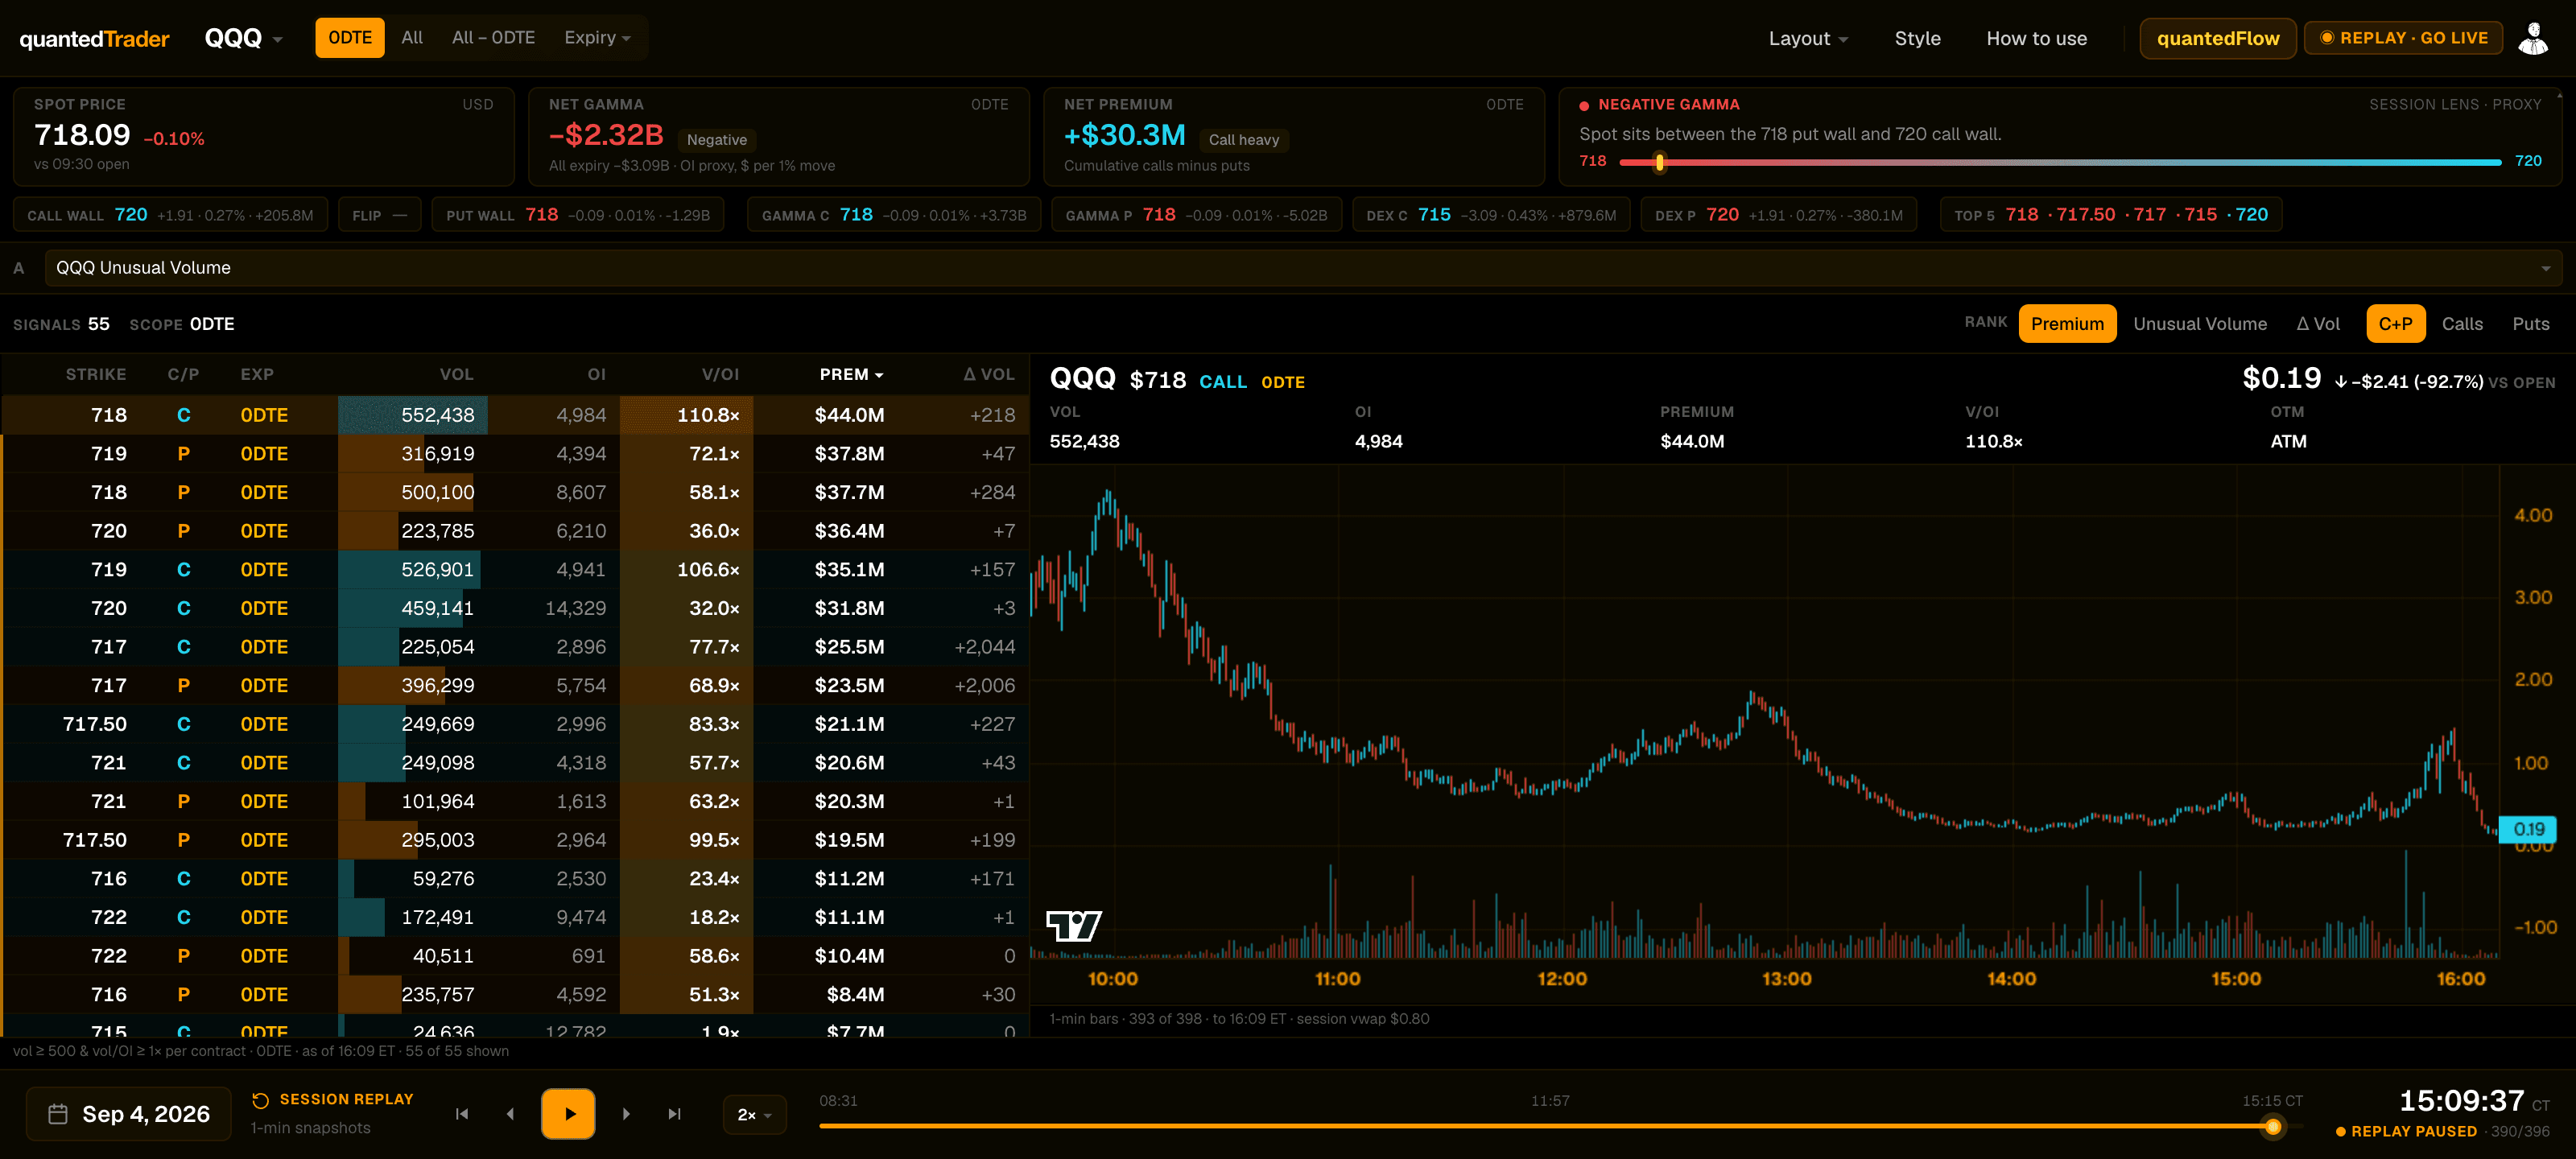
Task: Open the How to use guide
Action: [2036, 39]
